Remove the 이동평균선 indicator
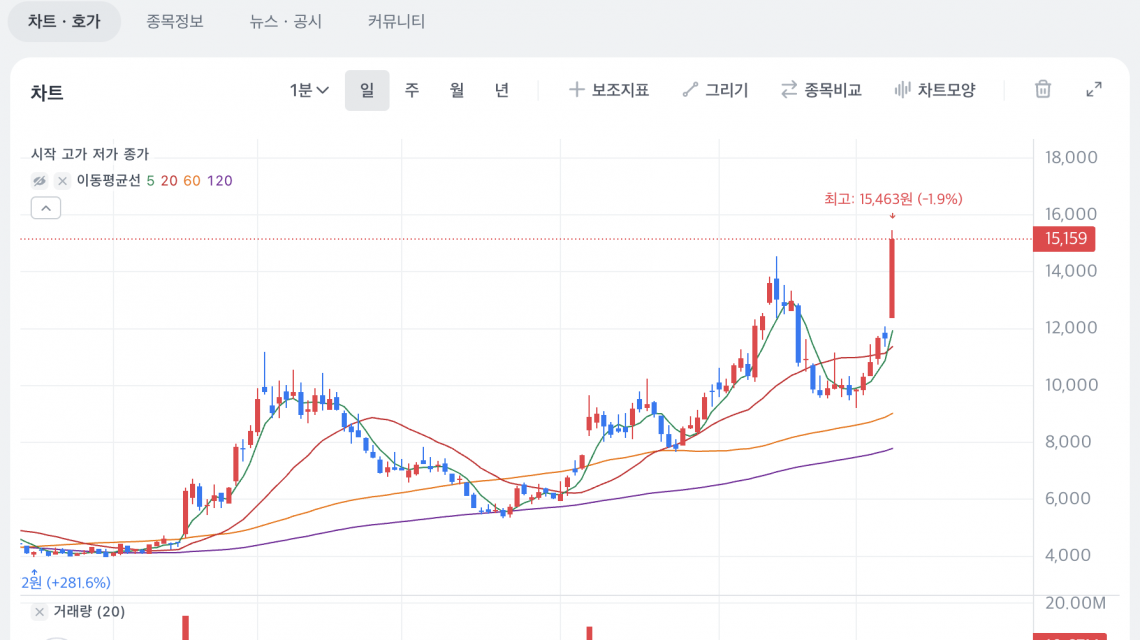 coord(63,181)
